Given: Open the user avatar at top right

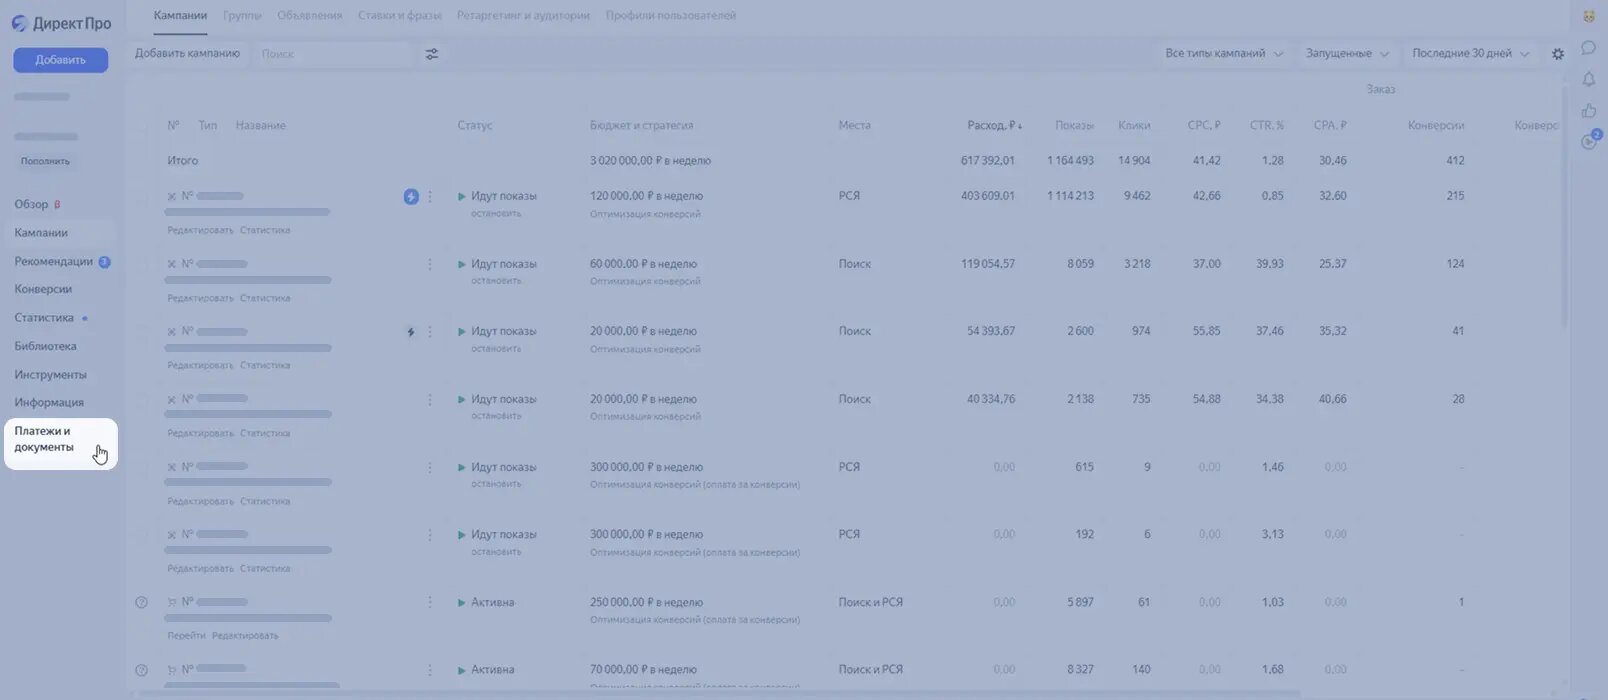Looking at the screenshot, I should pos(1588,17).
